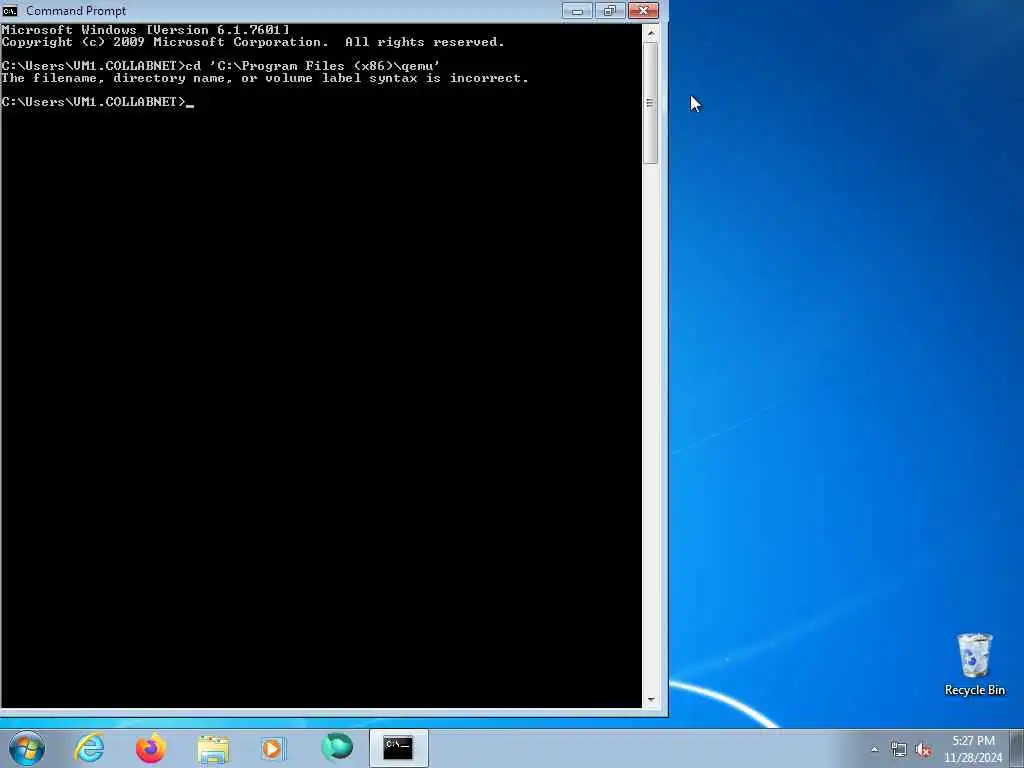Click the Copyright 2009 Microsoft Corporation line
The width and height of the screenshot is (1024, 768).
tap(253, 42)
